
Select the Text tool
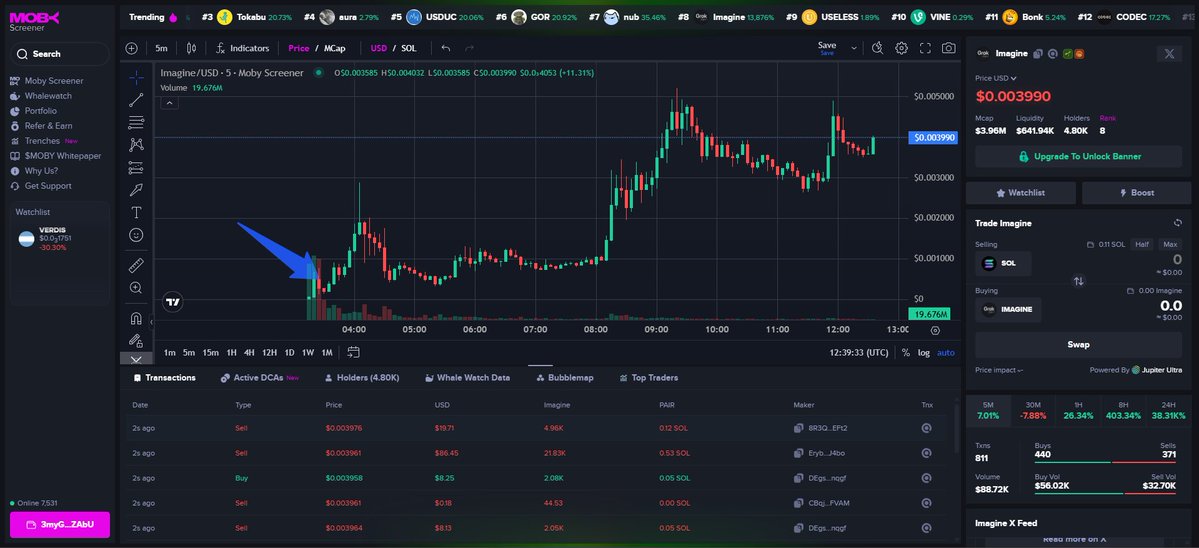[x=136, y=212]
